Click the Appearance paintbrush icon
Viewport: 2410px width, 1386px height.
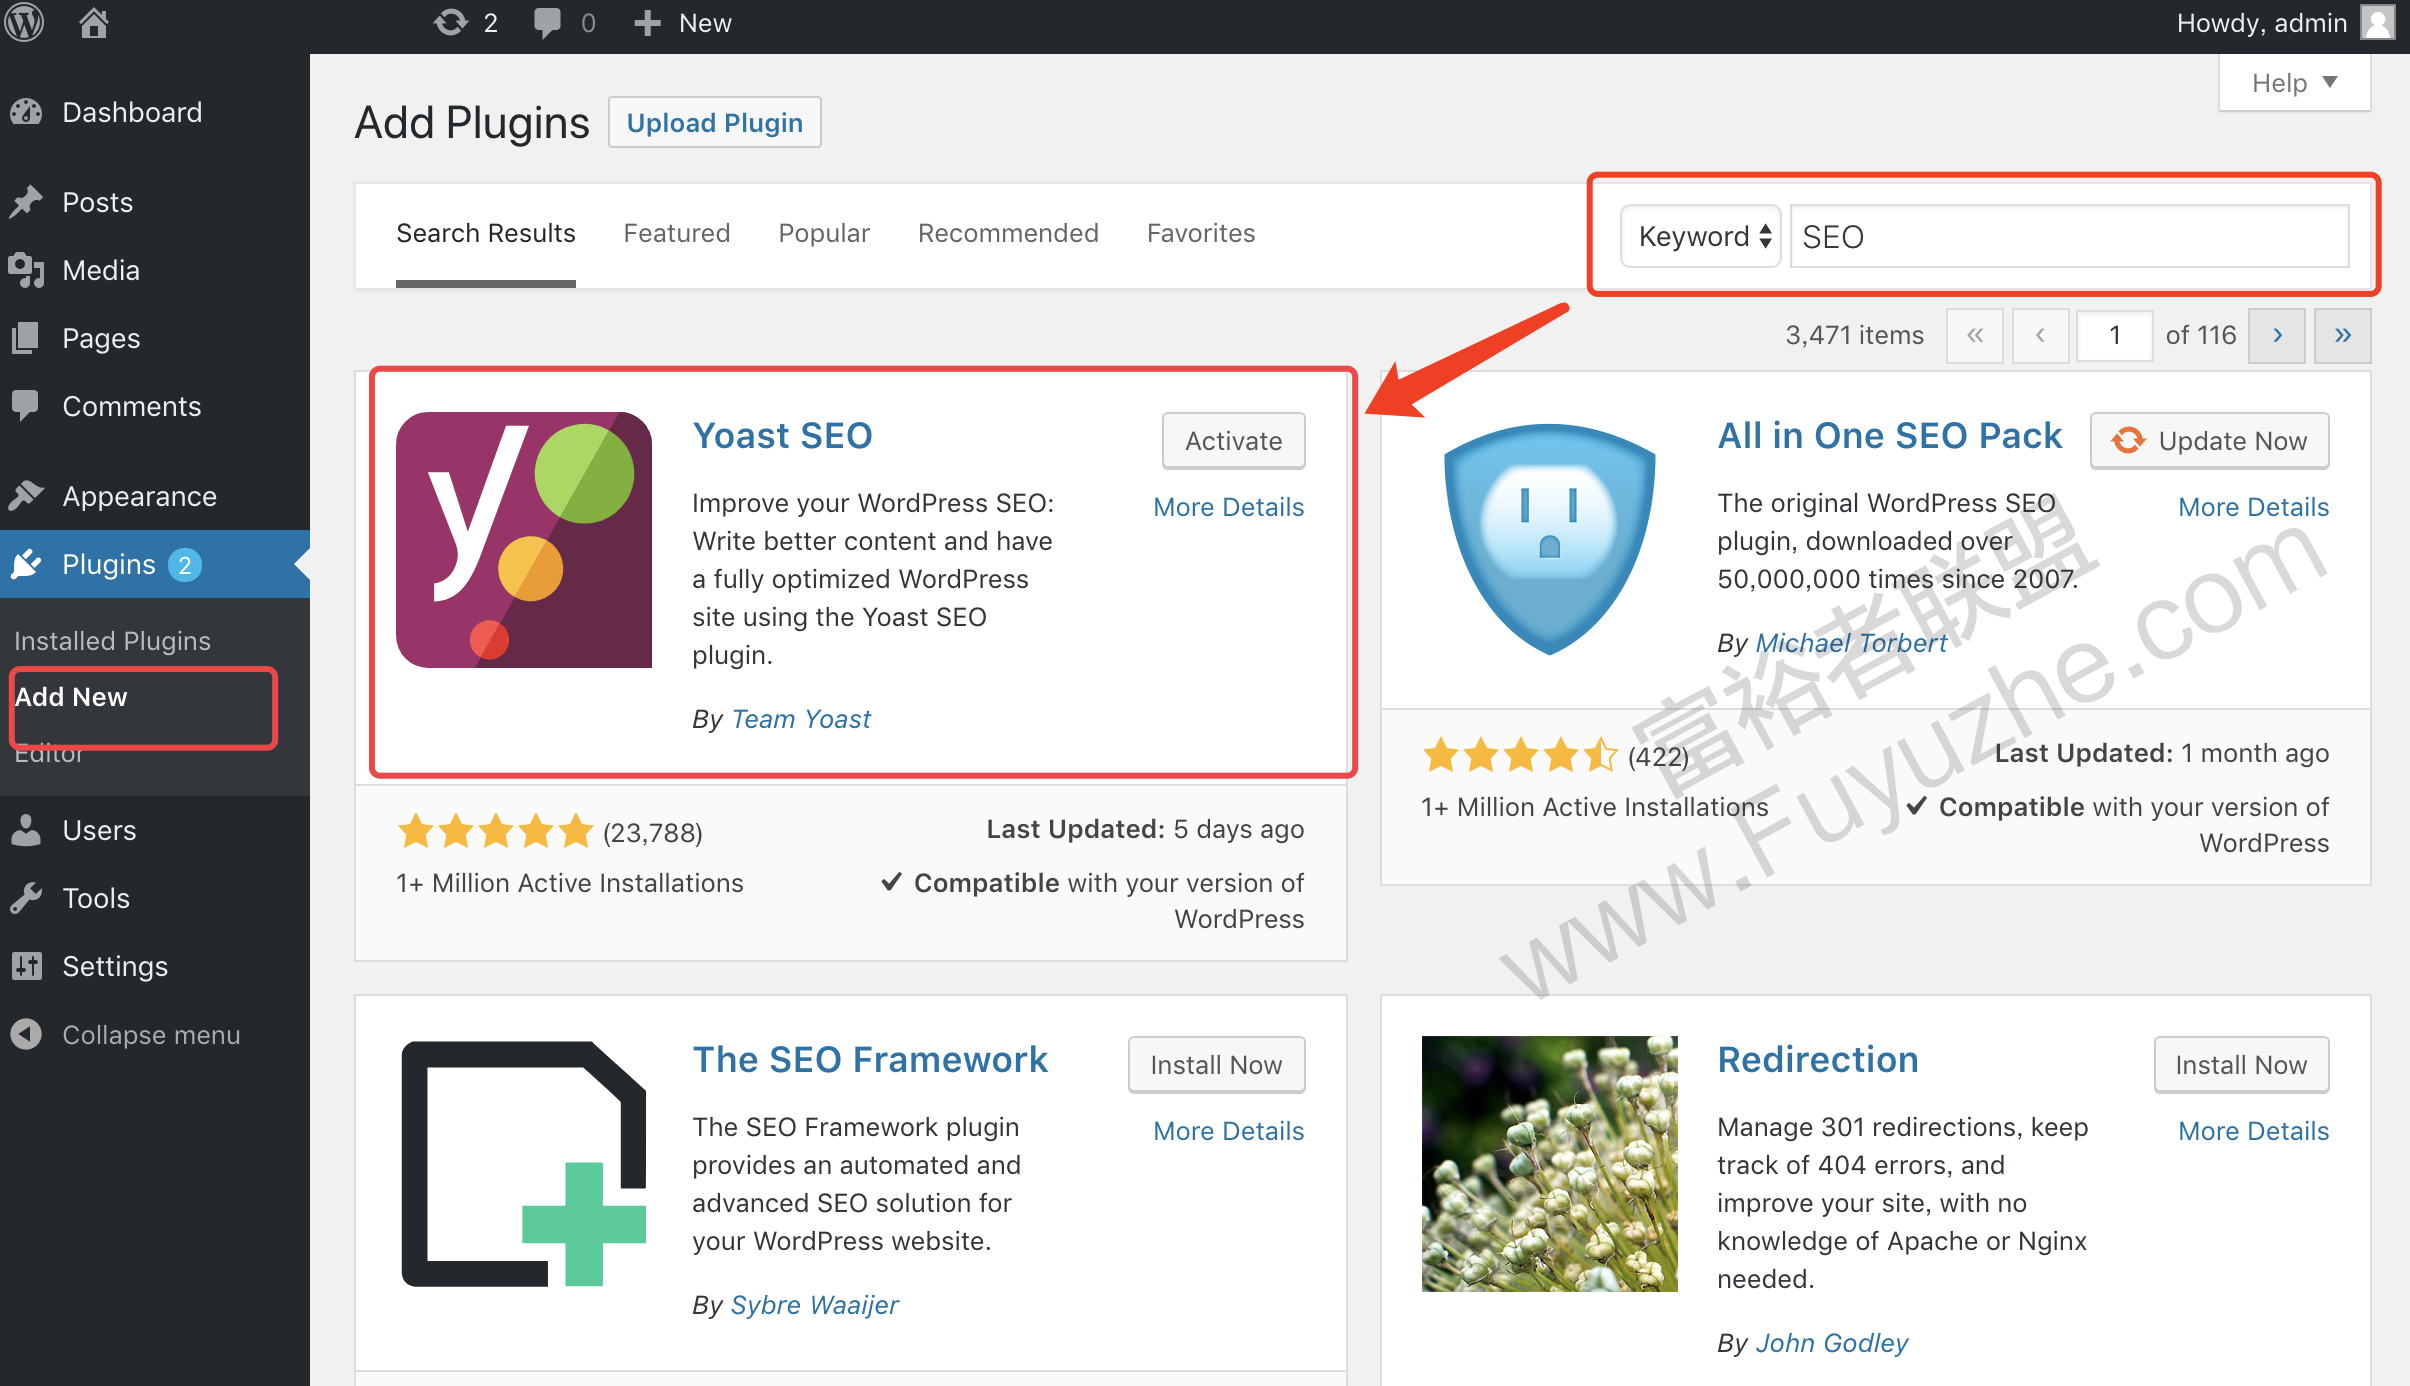tap(27, 496)
